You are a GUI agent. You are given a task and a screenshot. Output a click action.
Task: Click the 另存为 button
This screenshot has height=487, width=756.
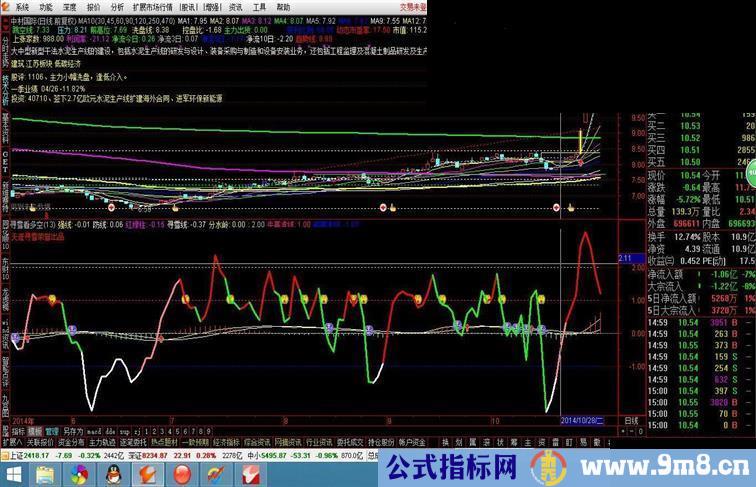coord(72,431)
